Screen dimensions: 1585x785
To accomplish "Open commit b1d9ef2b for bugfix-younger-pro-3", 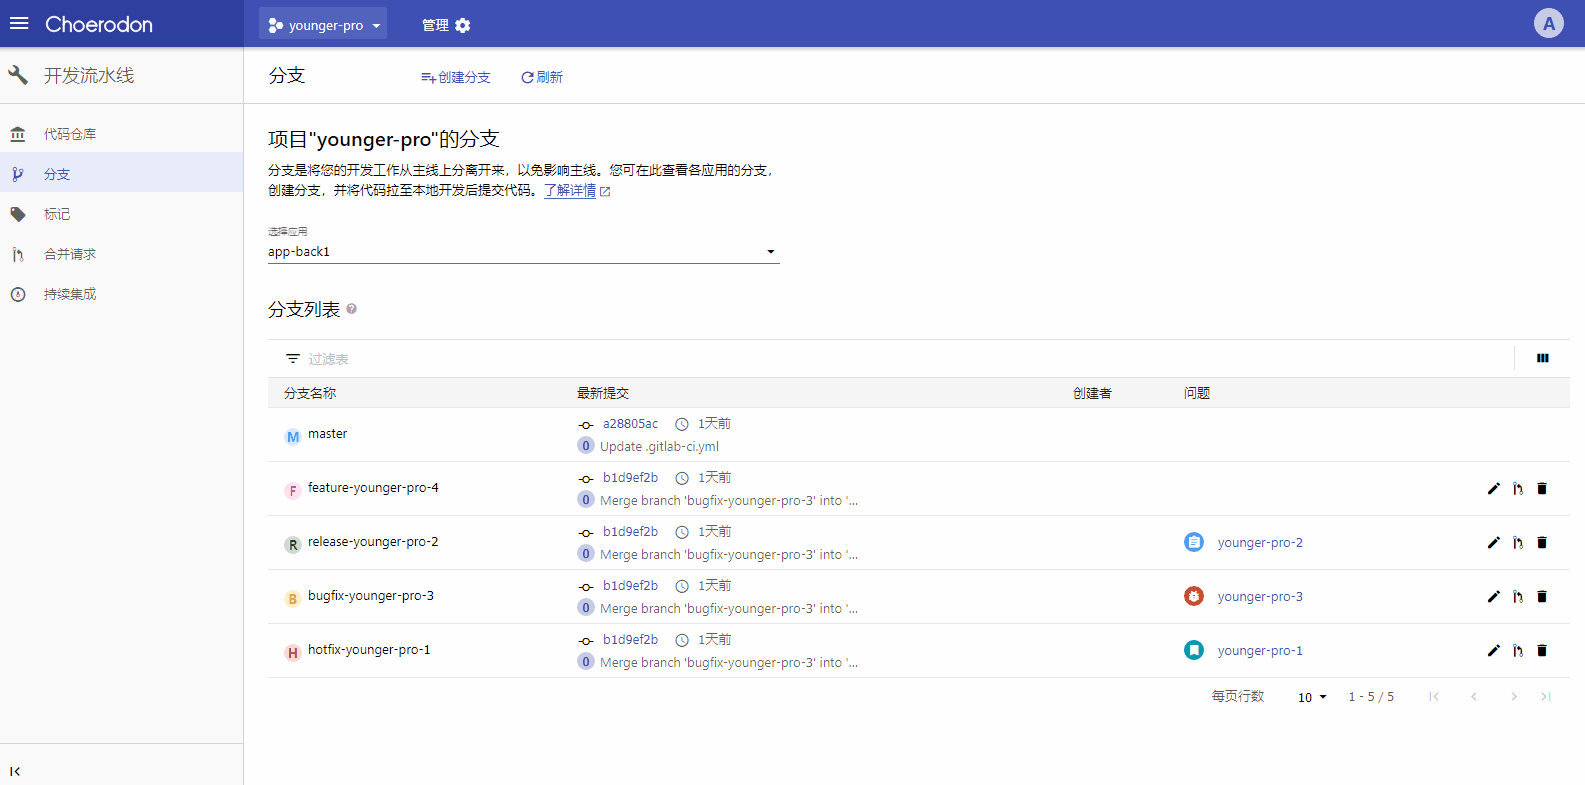I will click(630, 586).
